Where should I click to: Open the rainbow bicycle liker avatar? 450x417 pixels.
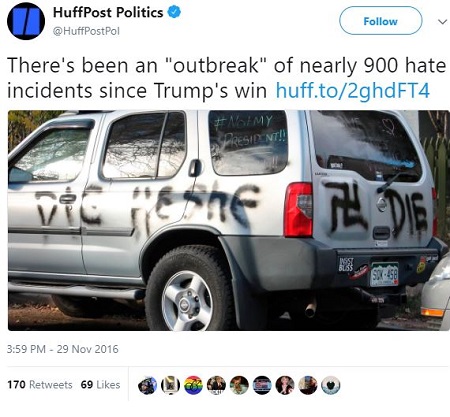coord(193,385)
